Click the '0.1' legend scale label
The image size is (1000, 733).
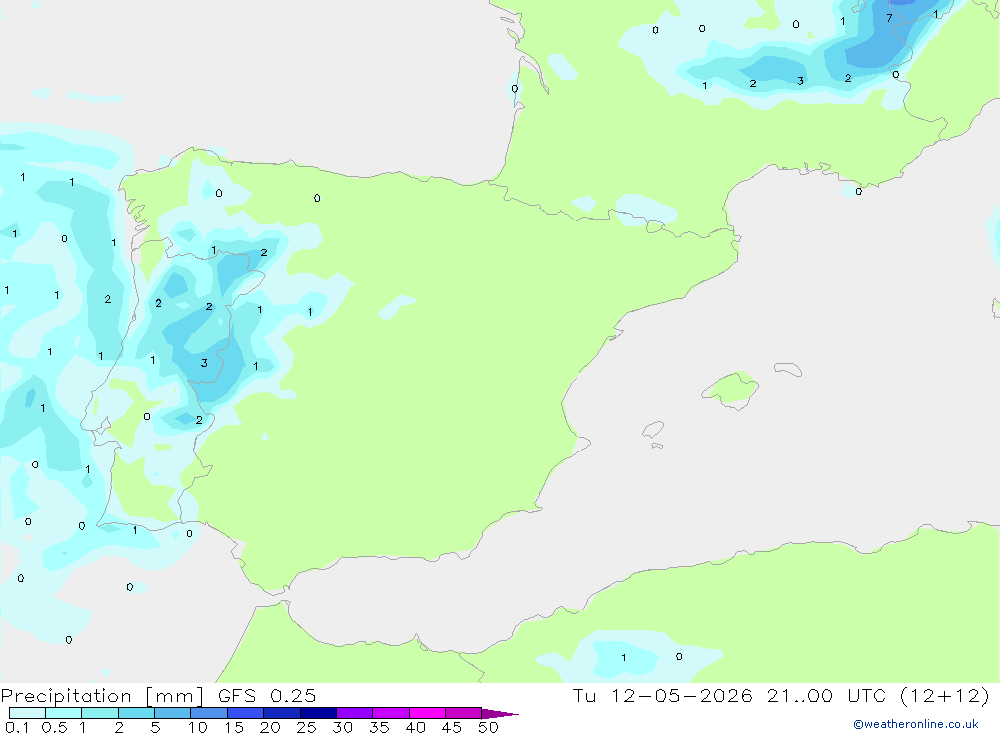[x=17, y=727]
